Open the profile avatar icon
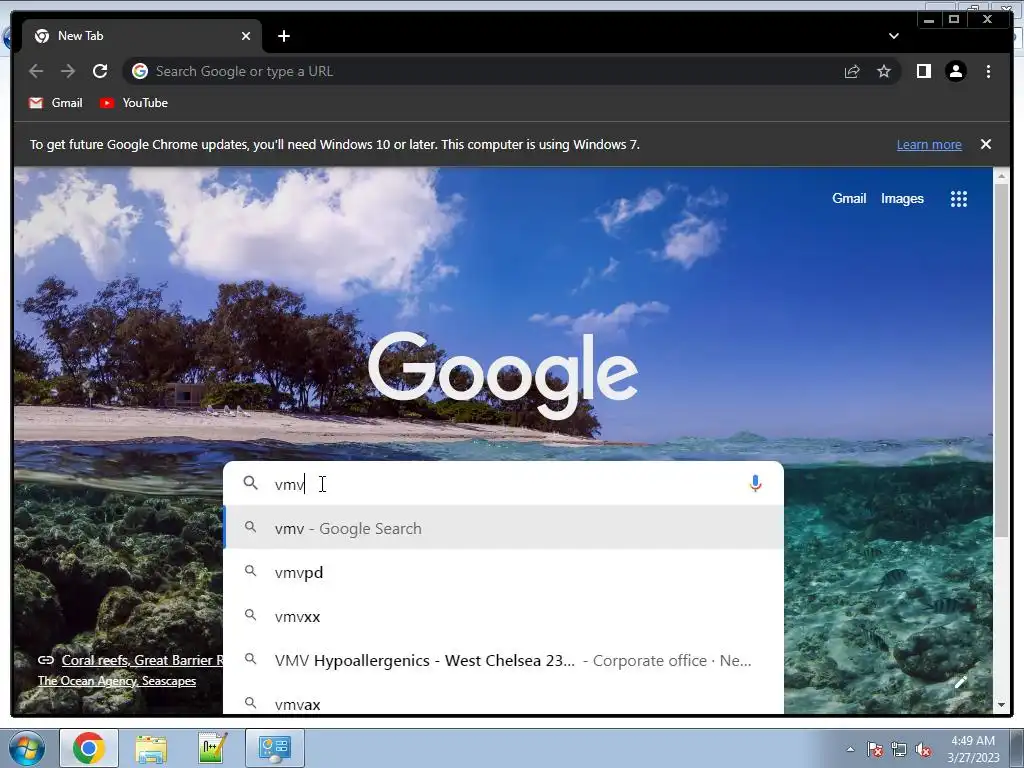 pos(955,71)
